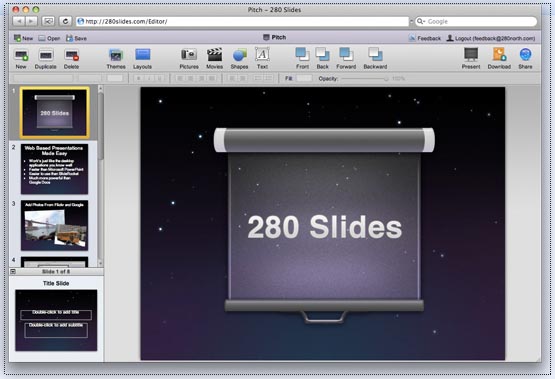
Task: Adjust the Opacity slider
Action: 365,79
